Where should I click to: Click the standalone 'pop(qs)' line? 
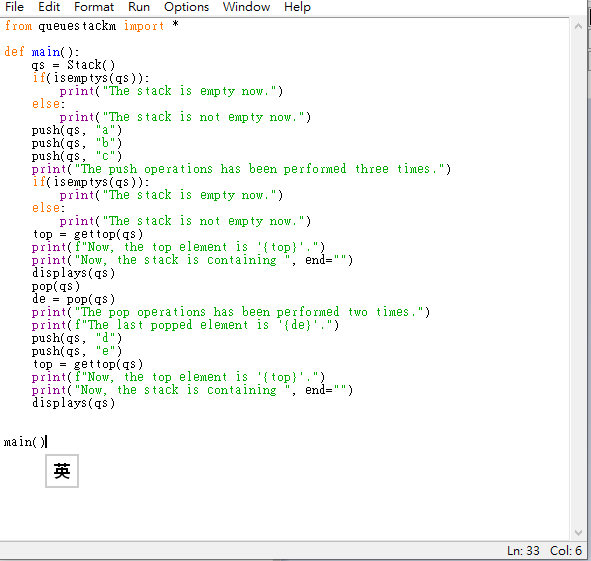click(56, 286)
